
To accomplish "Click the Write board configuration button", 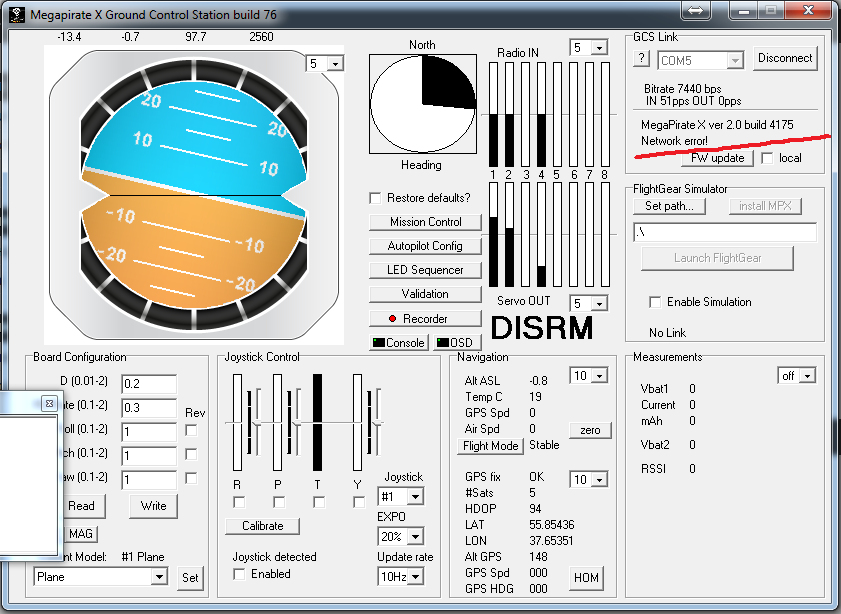I will [153, 506].
